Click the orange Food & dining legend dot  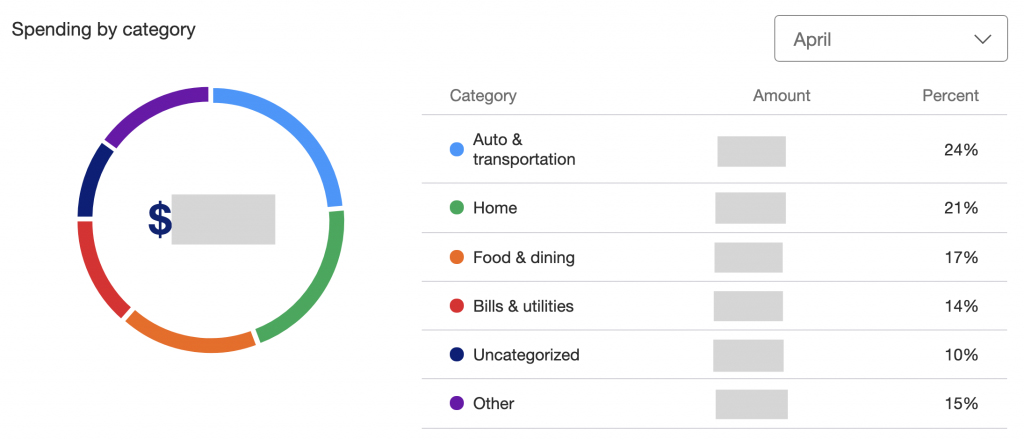coord(457,257)
